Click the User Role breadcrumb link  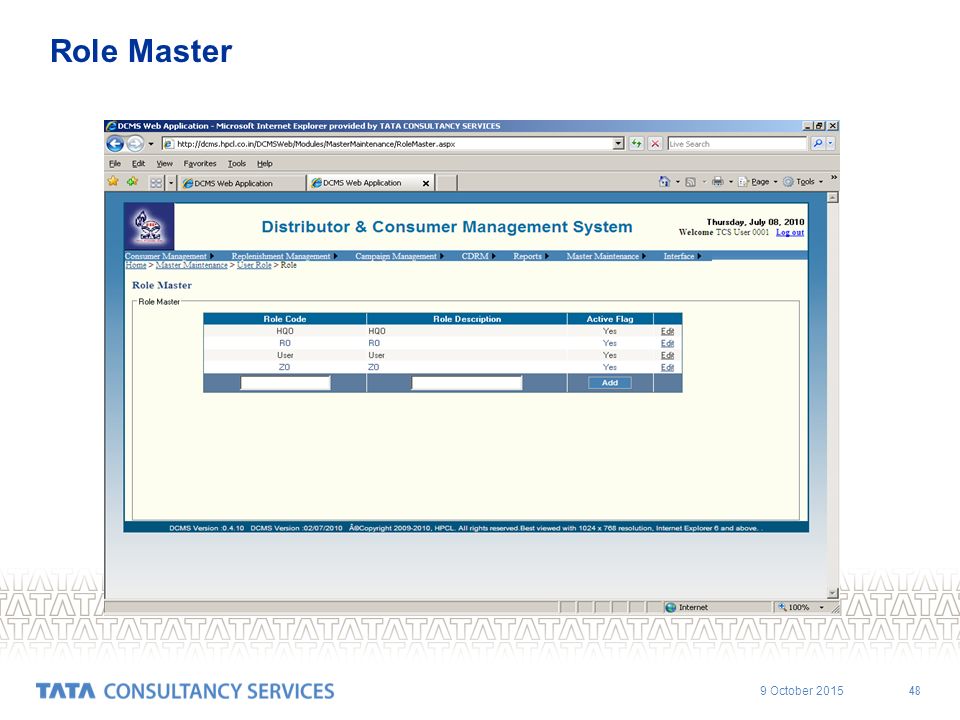coord(254,265)
